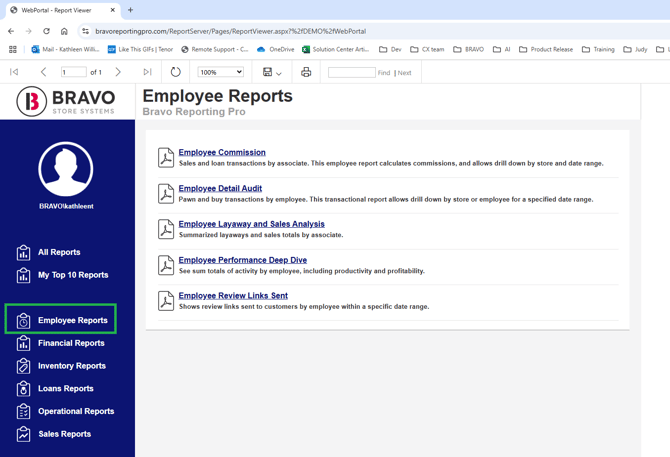Image resolution: width=670 pixels, height=457 pixels.
Task: Click the Inventory Reports tag clipboard icon
Action: click(24, 366)
